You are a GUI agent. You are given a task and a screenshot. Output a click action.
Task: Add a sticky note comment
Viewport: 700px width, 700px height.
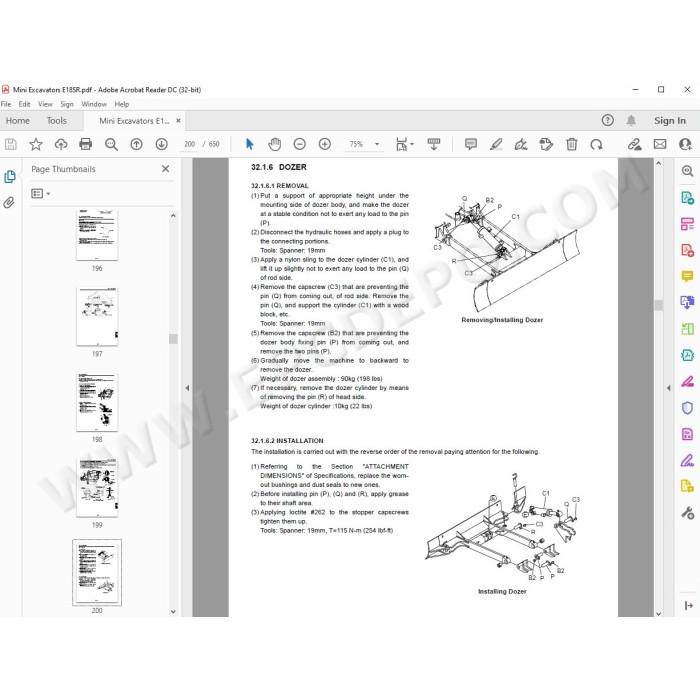click(x=471, y=144)
